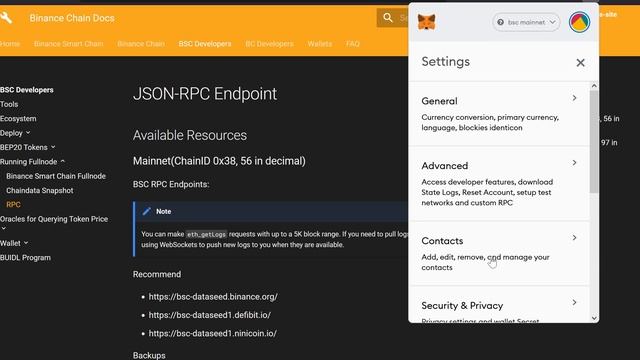Open BUIDL Program in the sidebar

[25, 258]
